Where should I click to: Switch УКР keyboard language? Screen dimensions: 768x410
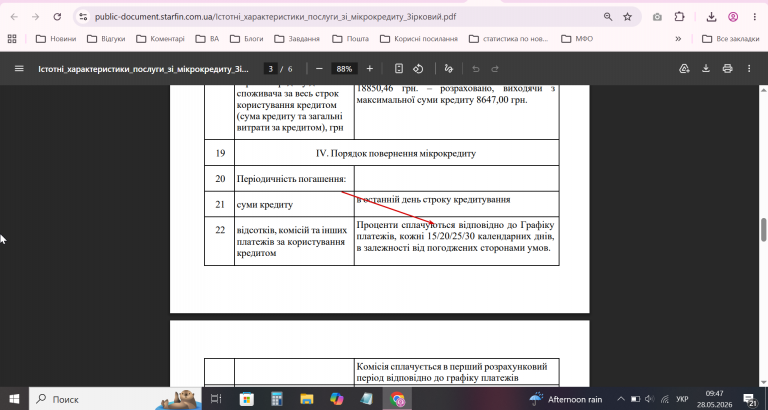682,399
